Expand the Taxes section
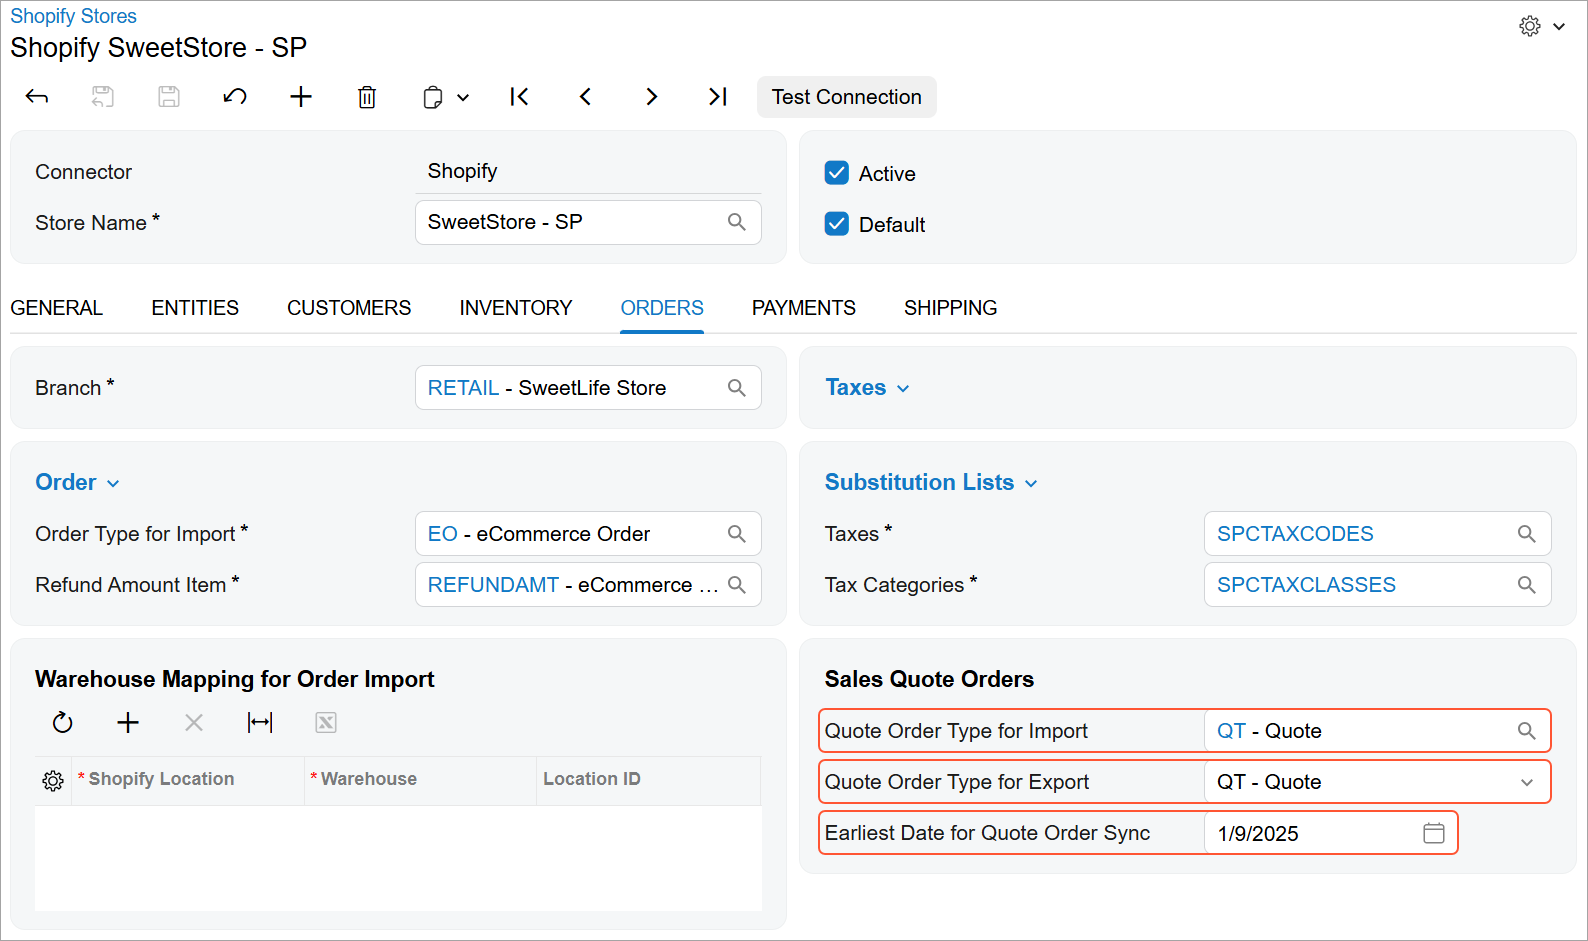The image size is (1588, 941). [867, 388]
